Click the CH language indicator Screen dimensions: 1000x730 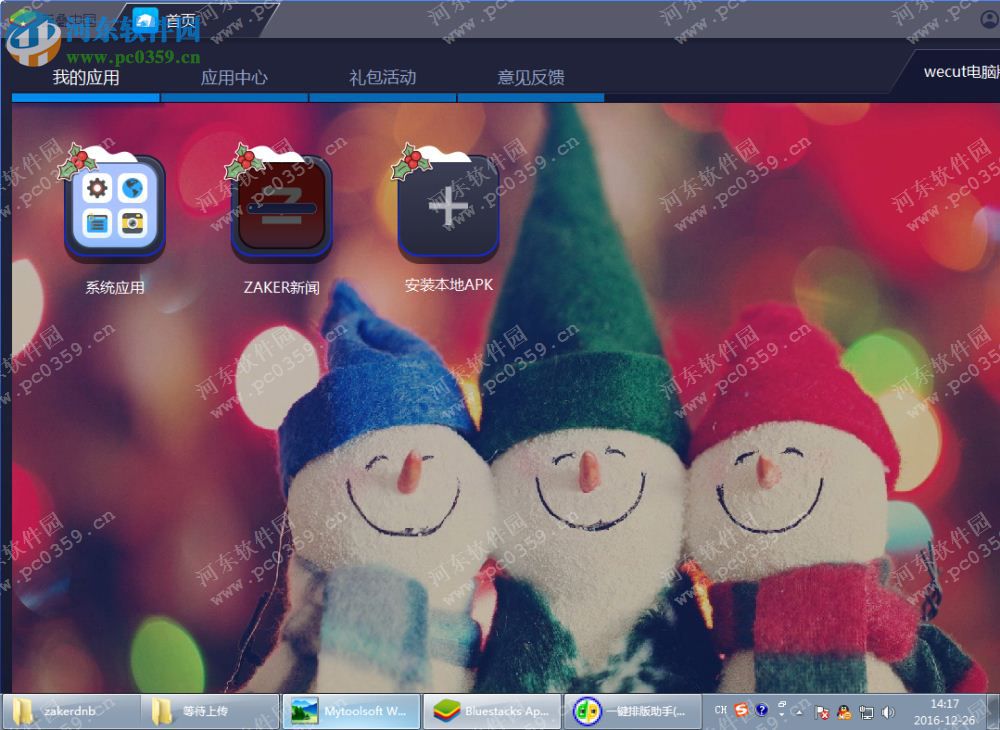point(719,711)
